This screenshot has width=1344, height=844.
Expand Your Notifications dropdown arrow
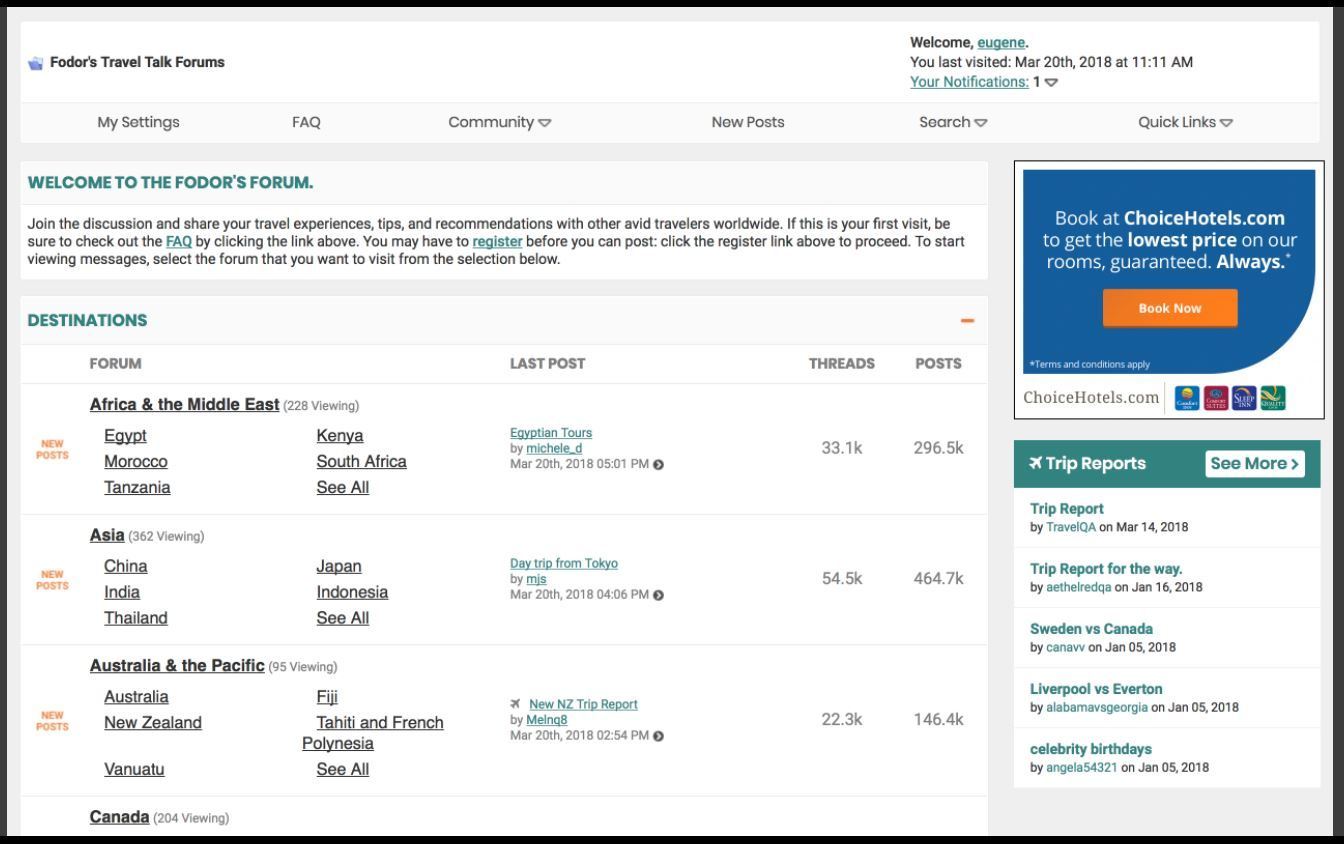coord(1051,83)
